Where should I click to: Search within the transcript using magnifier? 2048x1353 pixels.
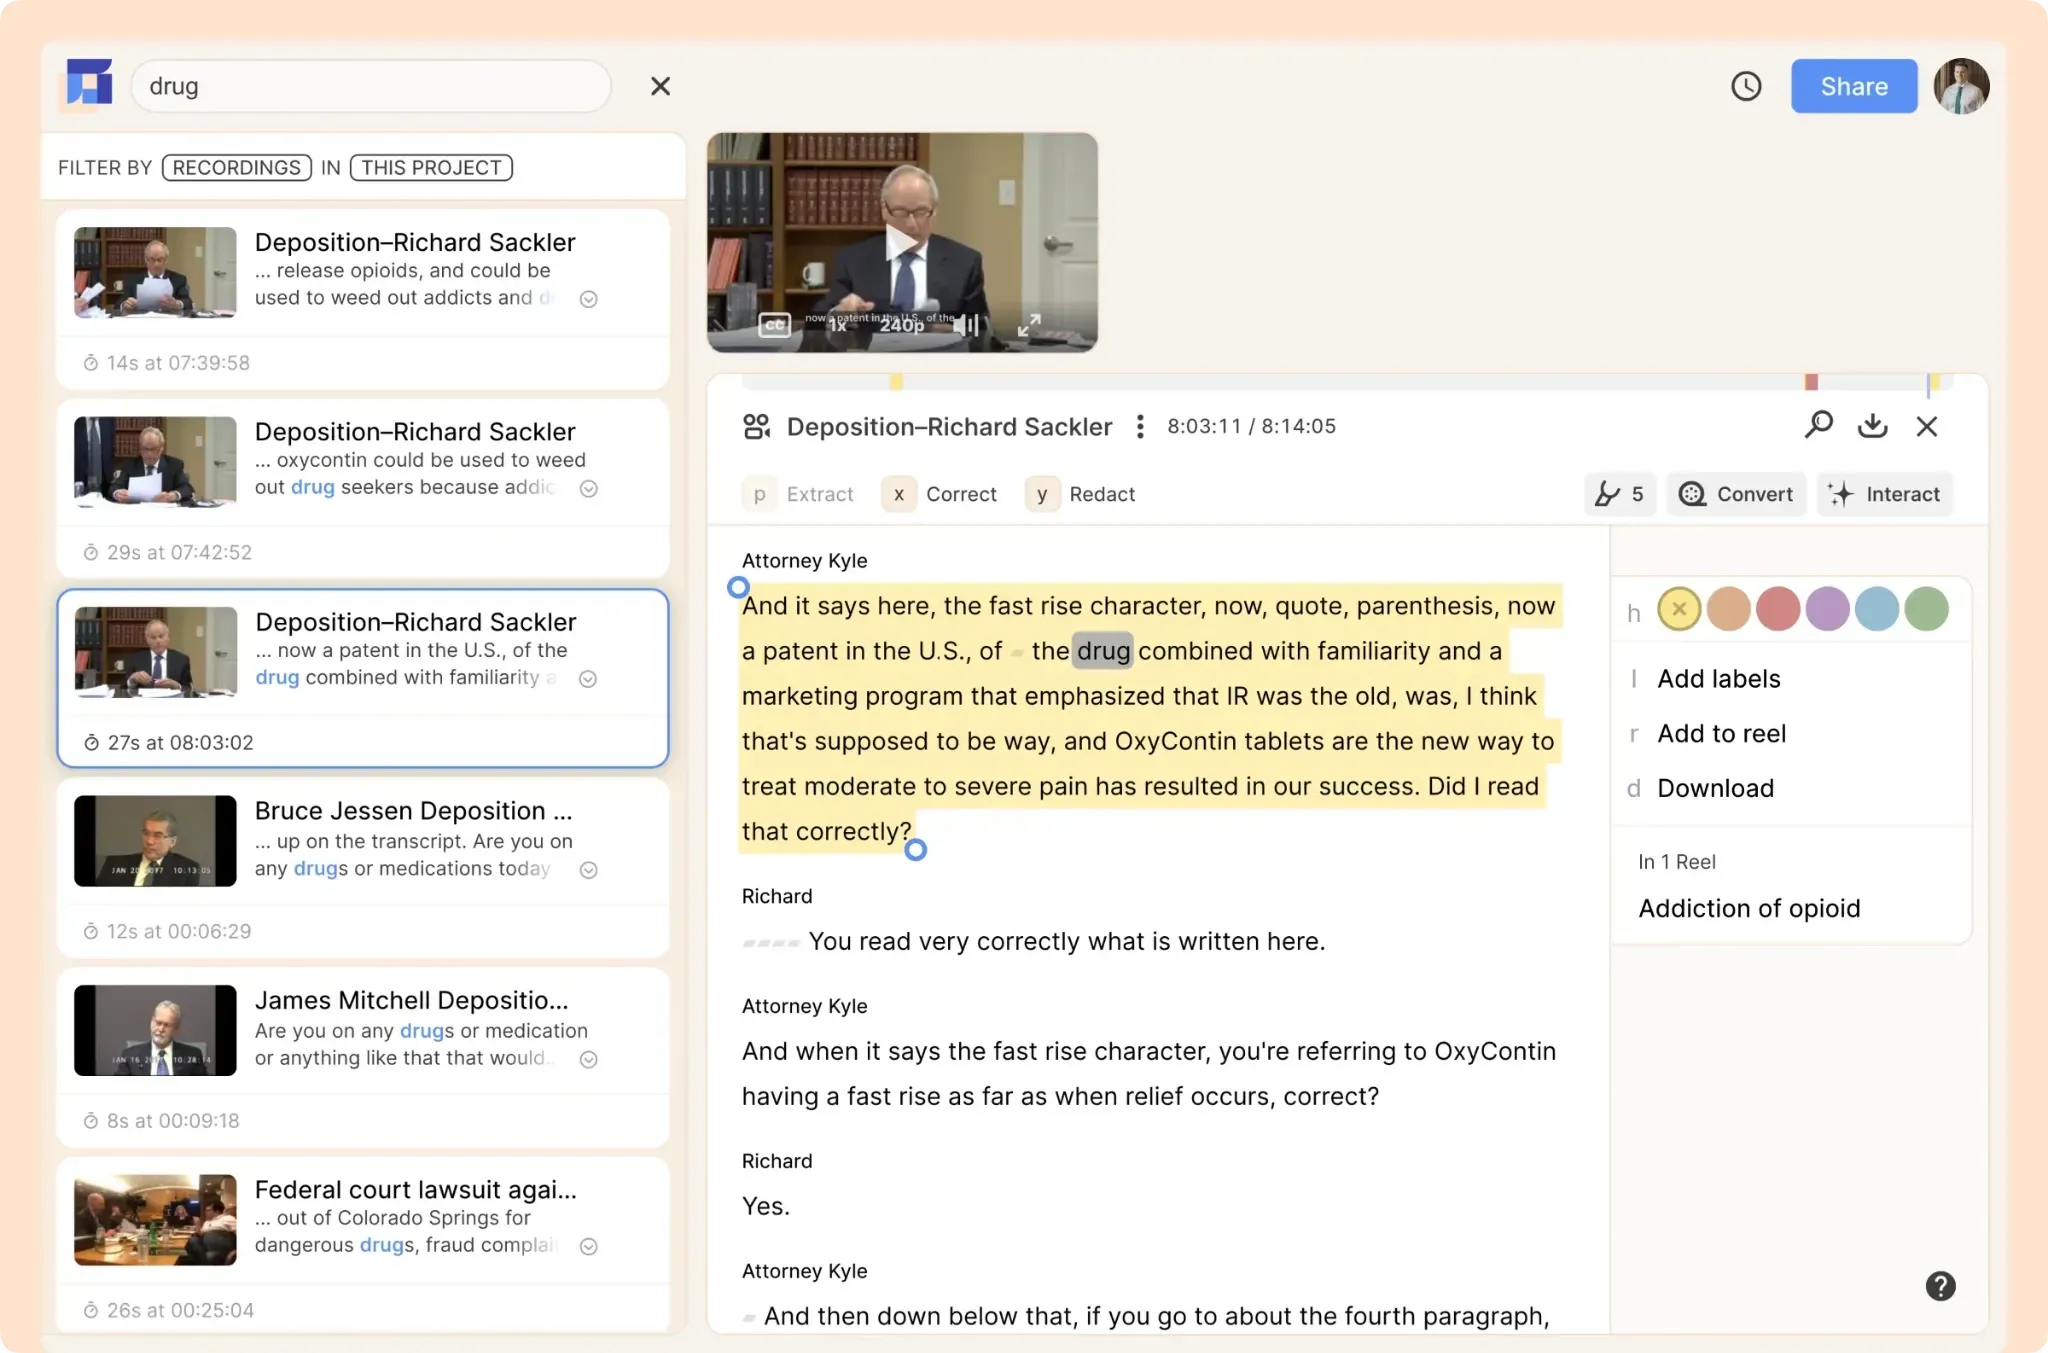point(1818,426)
